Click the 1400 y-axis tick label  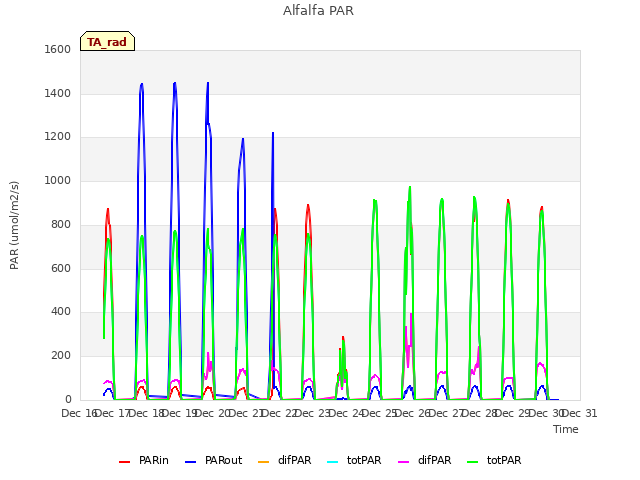pyautogui.click(x=58, y=93)
